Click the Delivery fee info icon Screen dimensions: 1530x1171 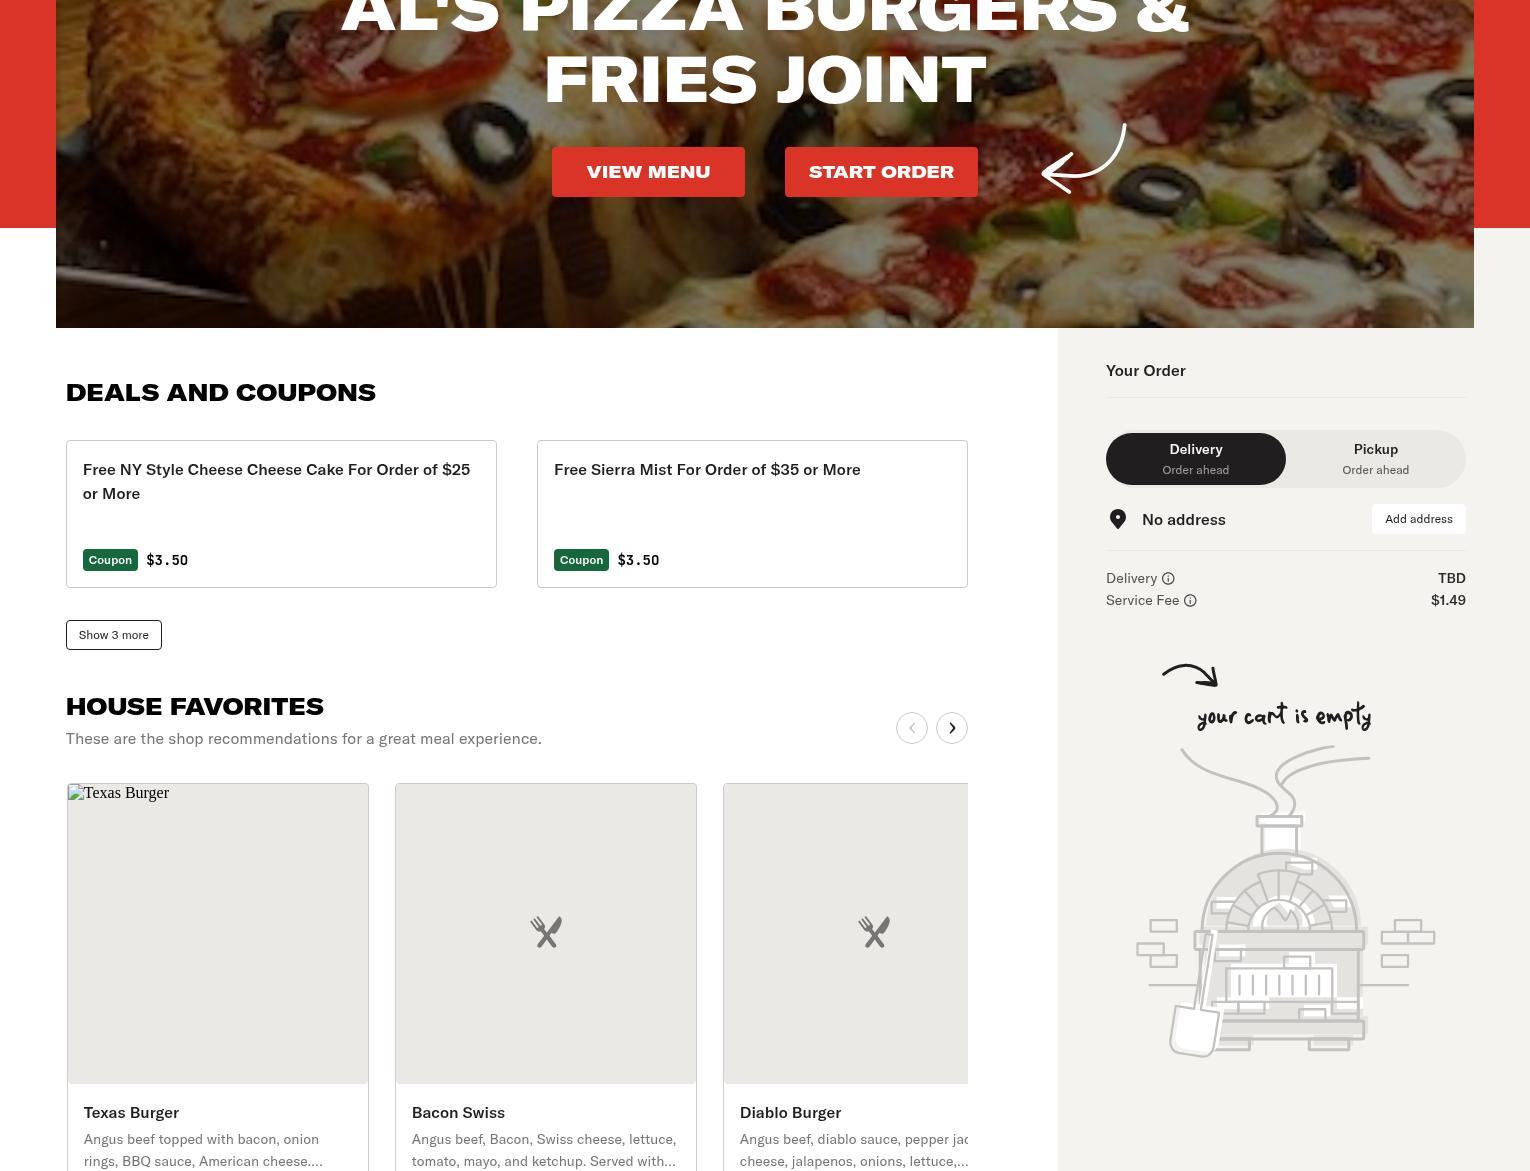pyautogui.click(x=1168, y=578)
